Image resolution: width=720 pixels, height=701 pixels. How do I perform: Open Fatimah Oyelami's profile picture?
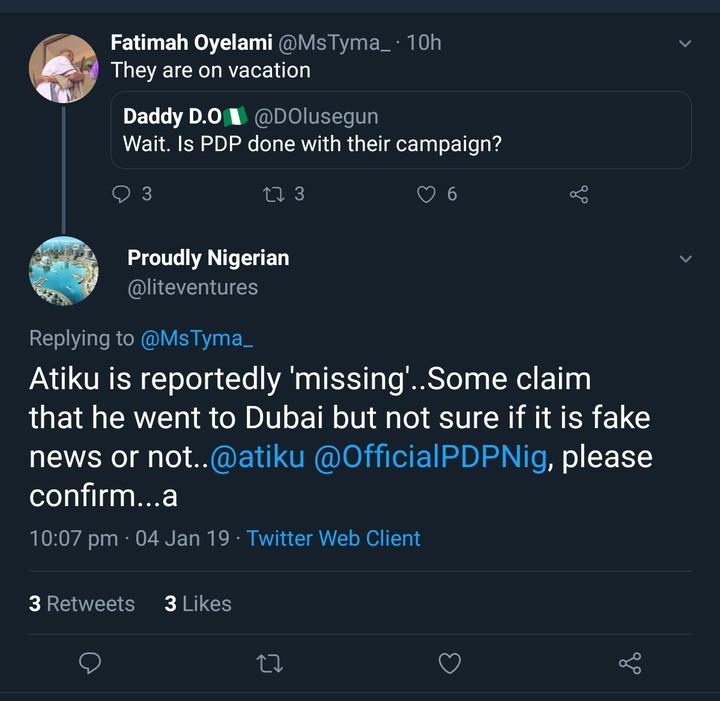point(64,67)
